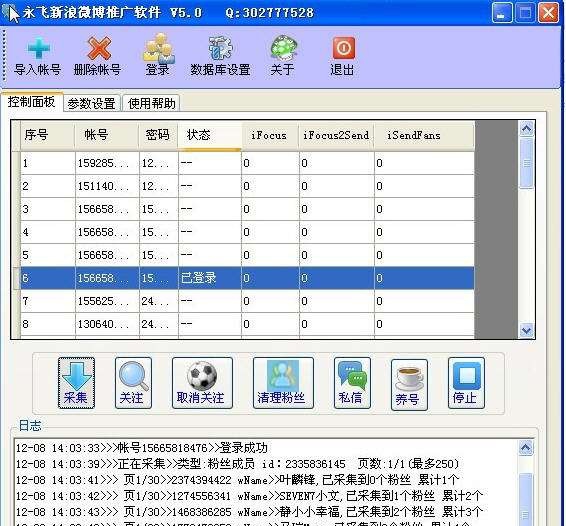566x526 pixels.
Task: Click the 状态 column header
Action: (x=209, y=135)
